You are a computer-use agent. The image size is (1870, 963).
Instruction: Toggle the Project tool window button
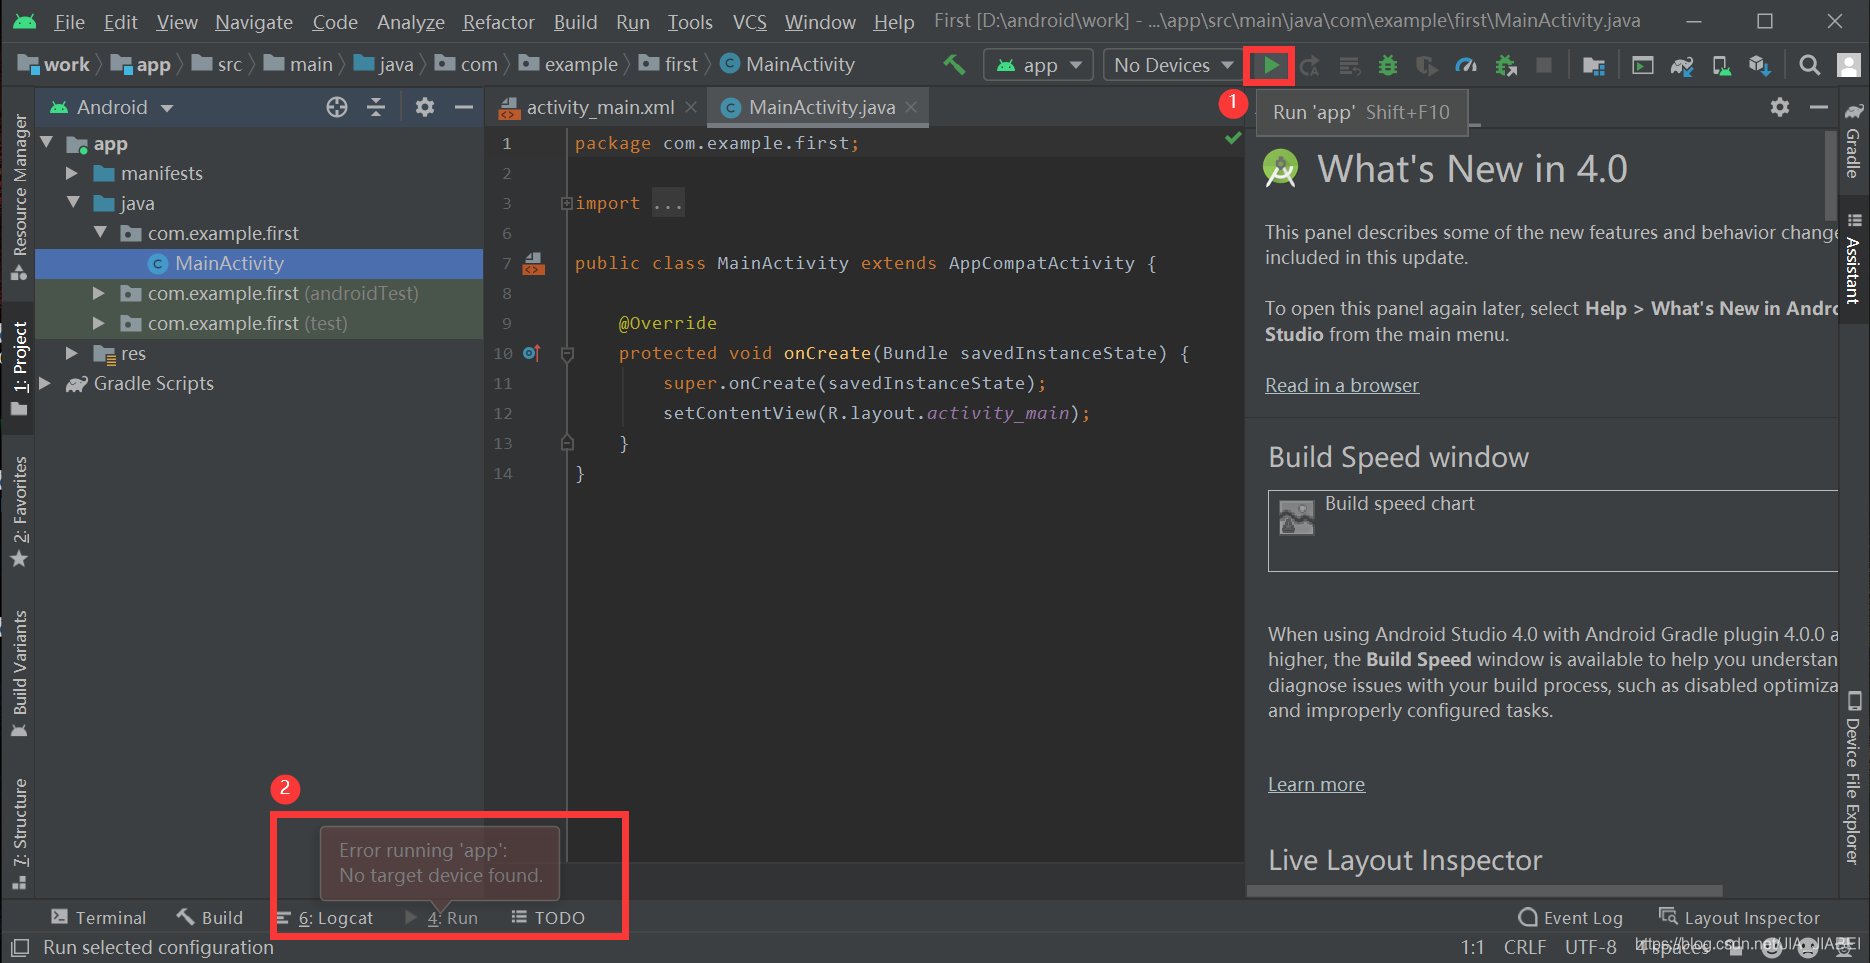pyautogui.click(x=19, y=368)
